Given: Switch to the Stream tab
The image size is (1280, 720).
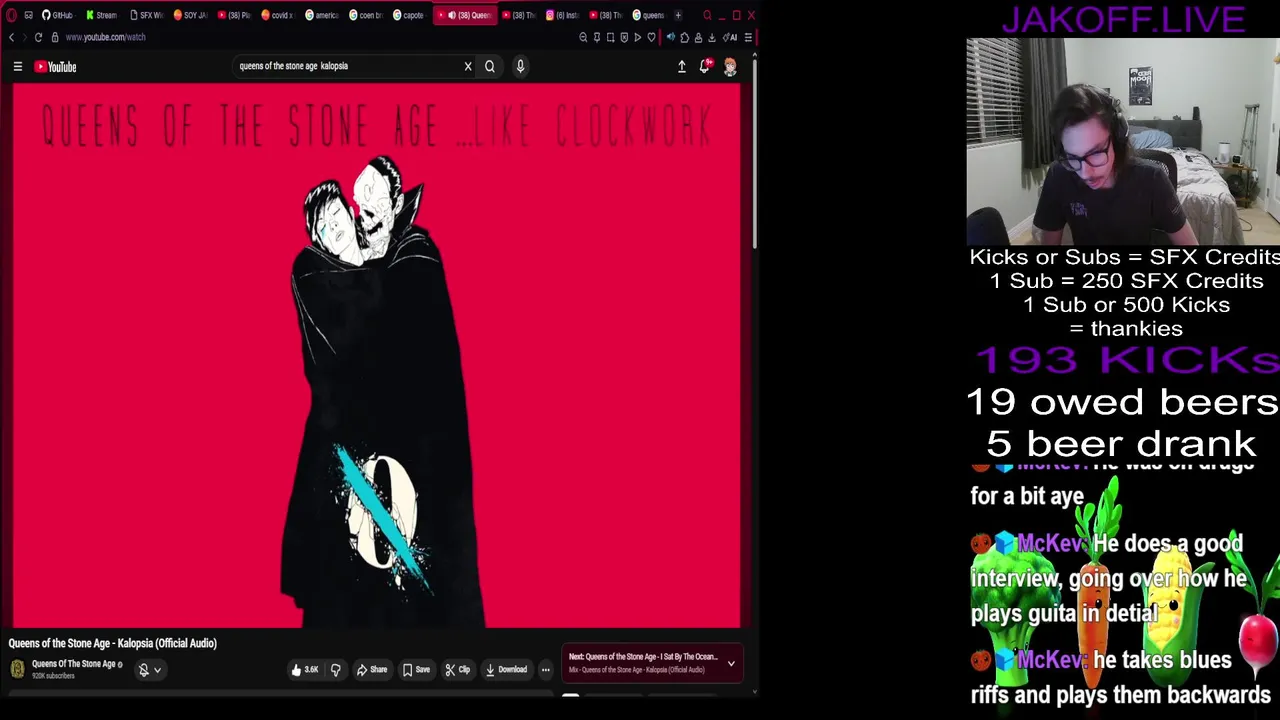Looking at the screenshot, I should click(x=101, y=15).
